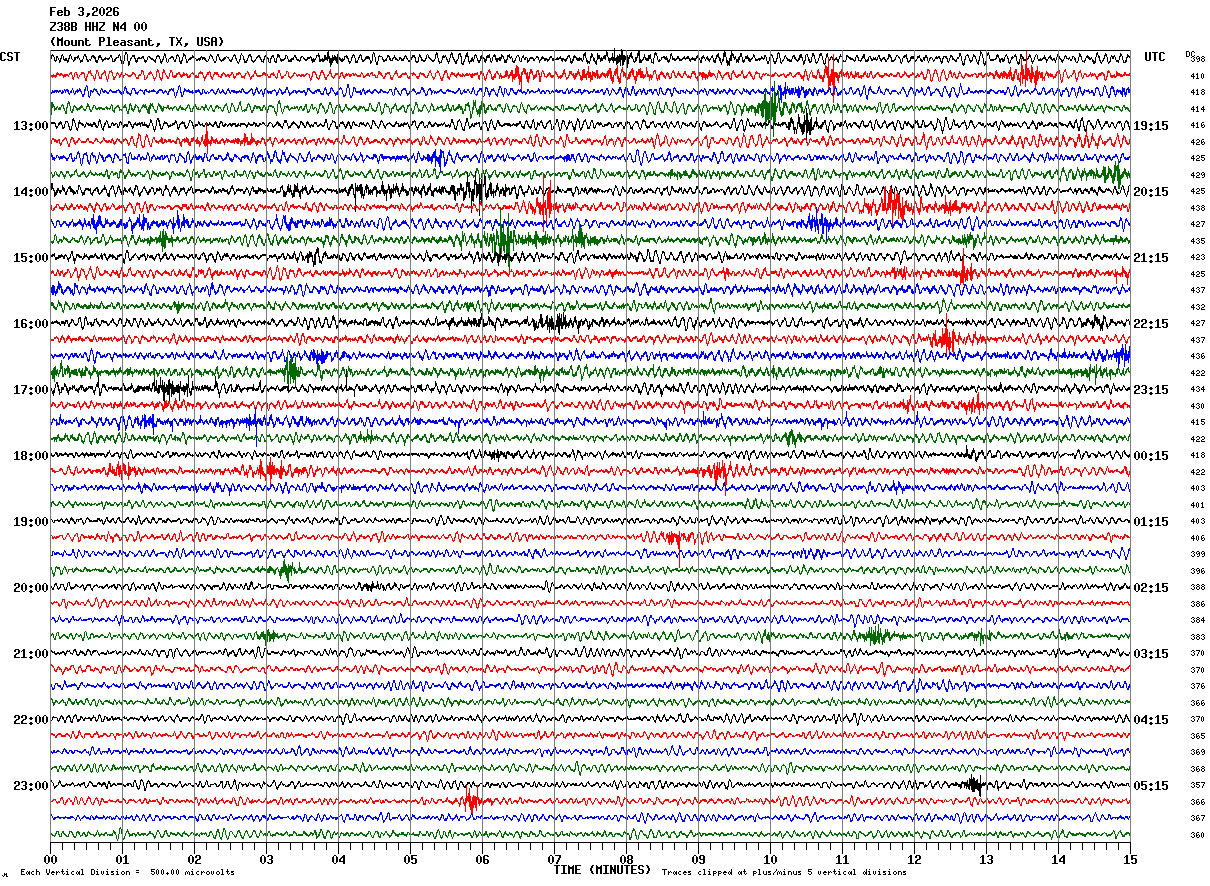Click the DC offset value 434

click(x=1198, y=389)
